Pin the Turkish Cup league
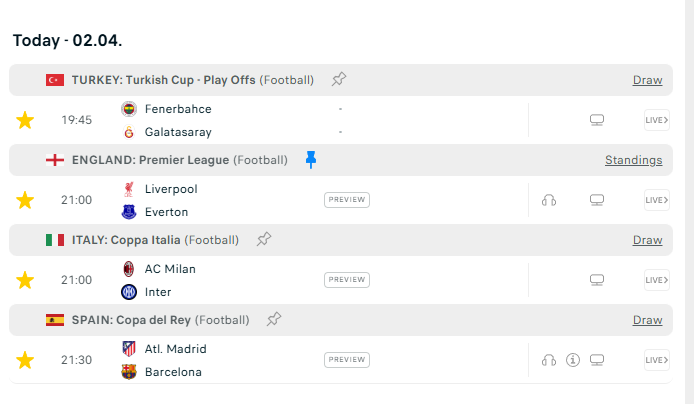 tap(339, 79)
